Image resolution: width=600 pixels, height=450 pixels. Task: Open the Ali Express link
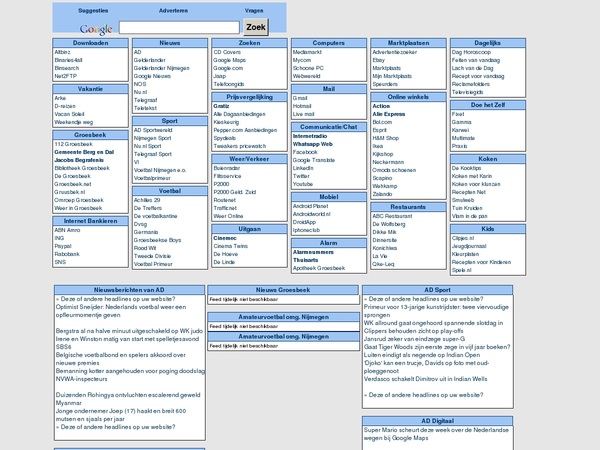coord(389,114)
